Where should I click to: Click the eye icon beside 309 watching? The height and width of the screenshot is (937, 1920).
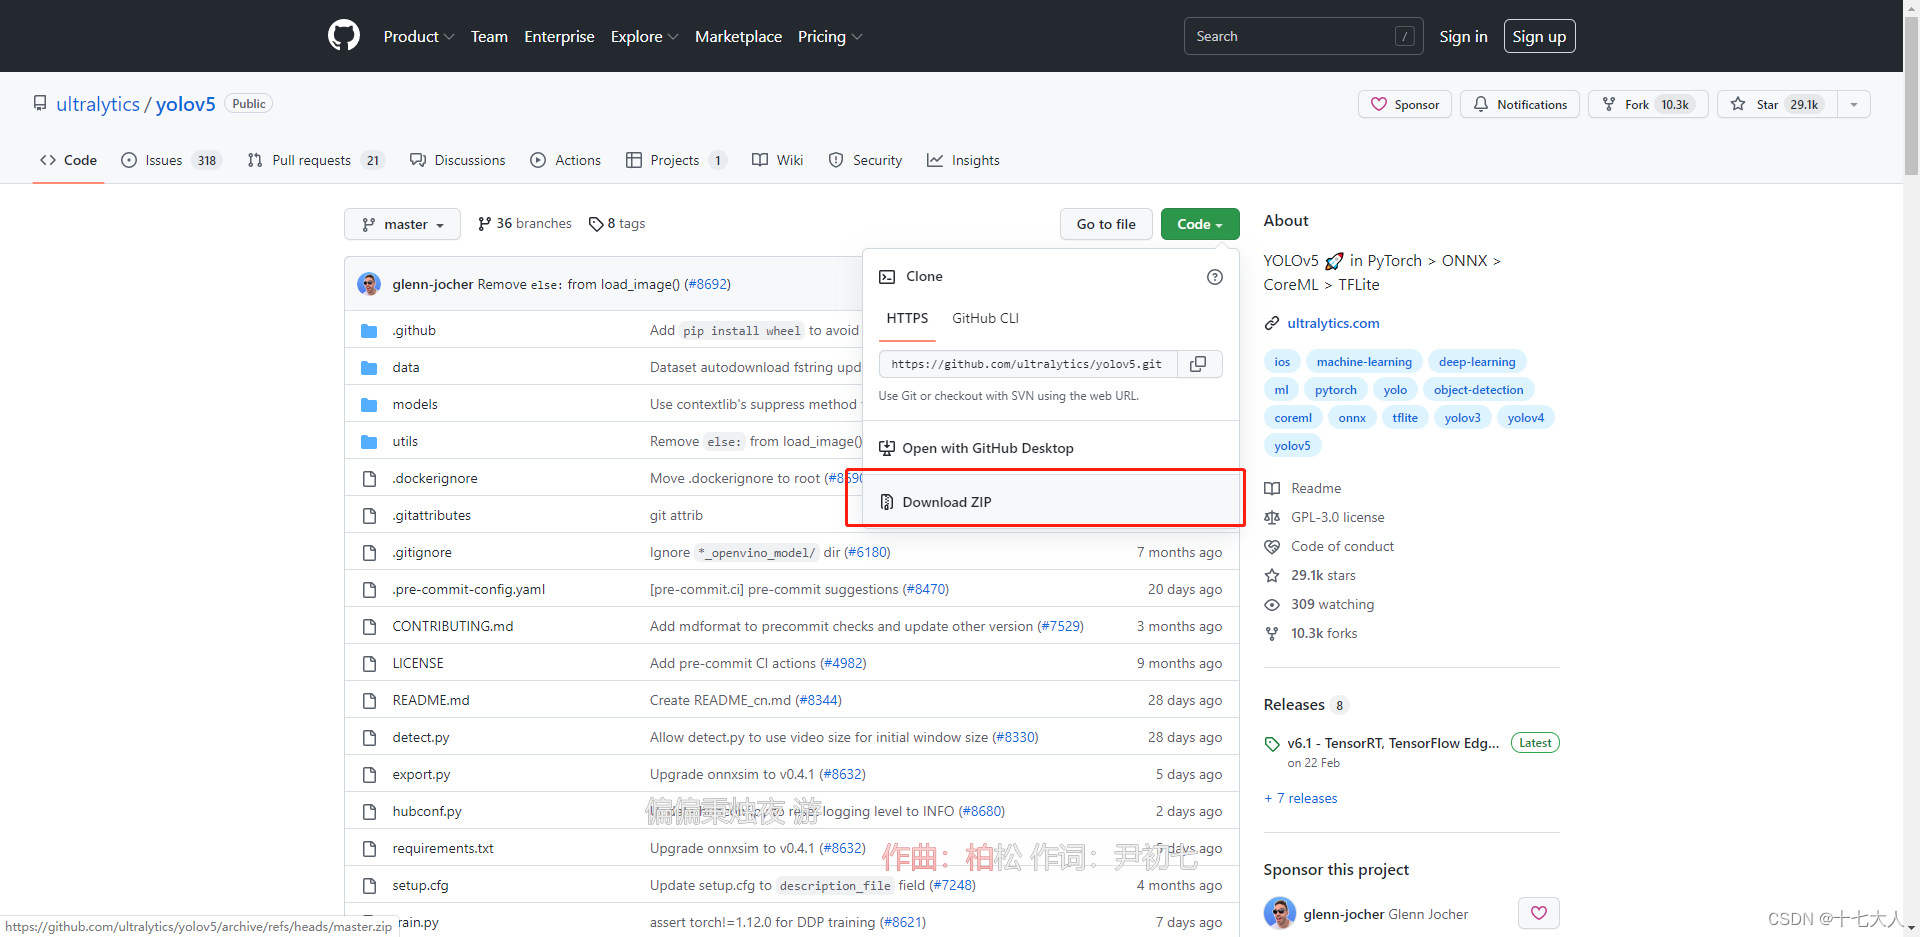1272,604
